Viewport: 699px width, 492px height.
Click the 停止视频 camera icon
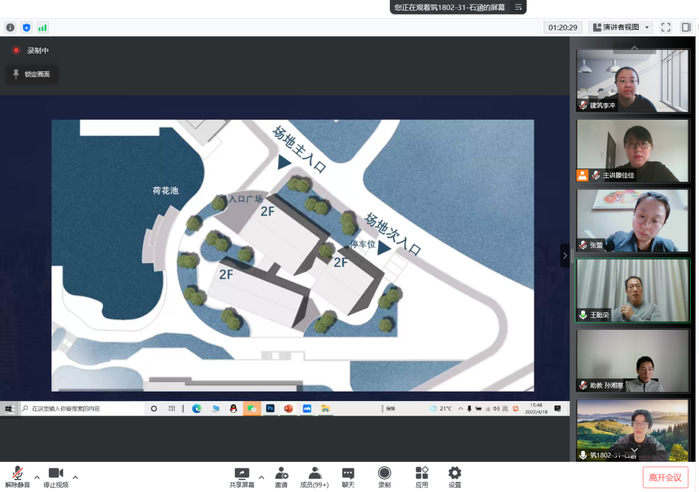click(56, 472)
